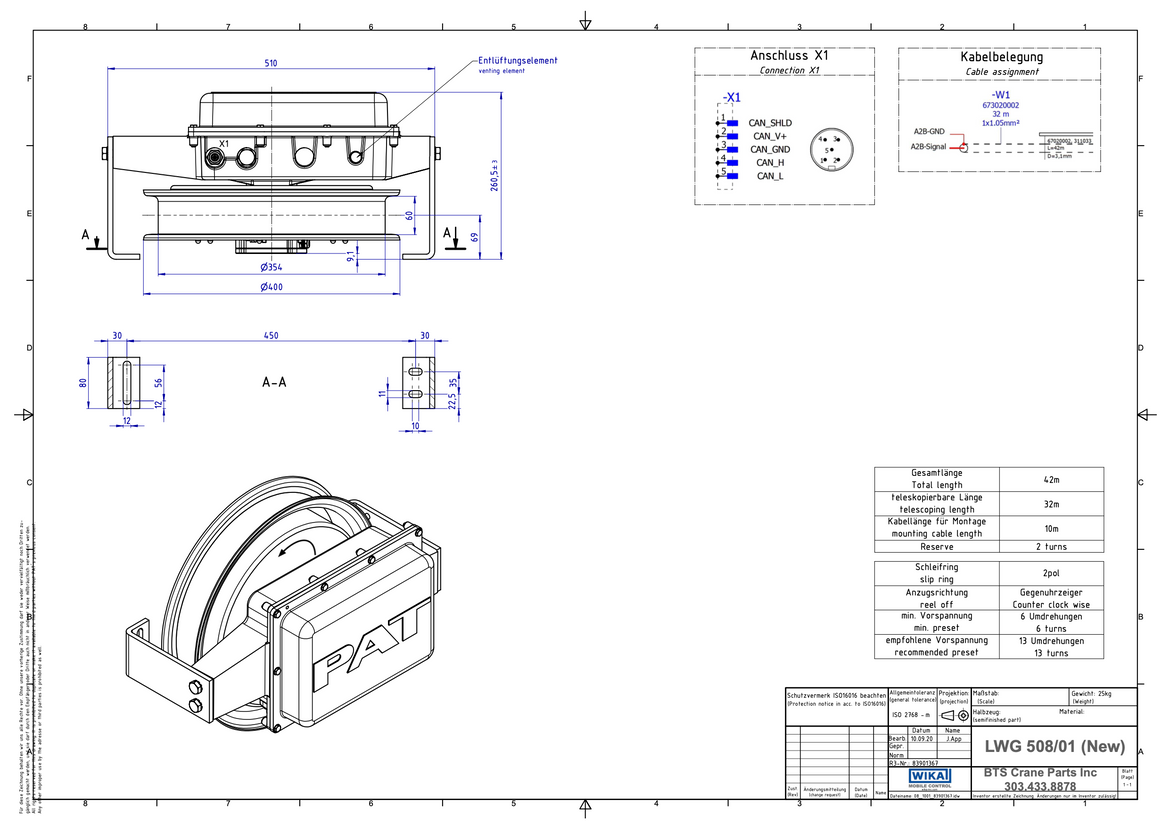Click the projection symbol in the title block
The height and width of the screenshot is (833, 1170).
pyautogui.click(x=954, y=715)
